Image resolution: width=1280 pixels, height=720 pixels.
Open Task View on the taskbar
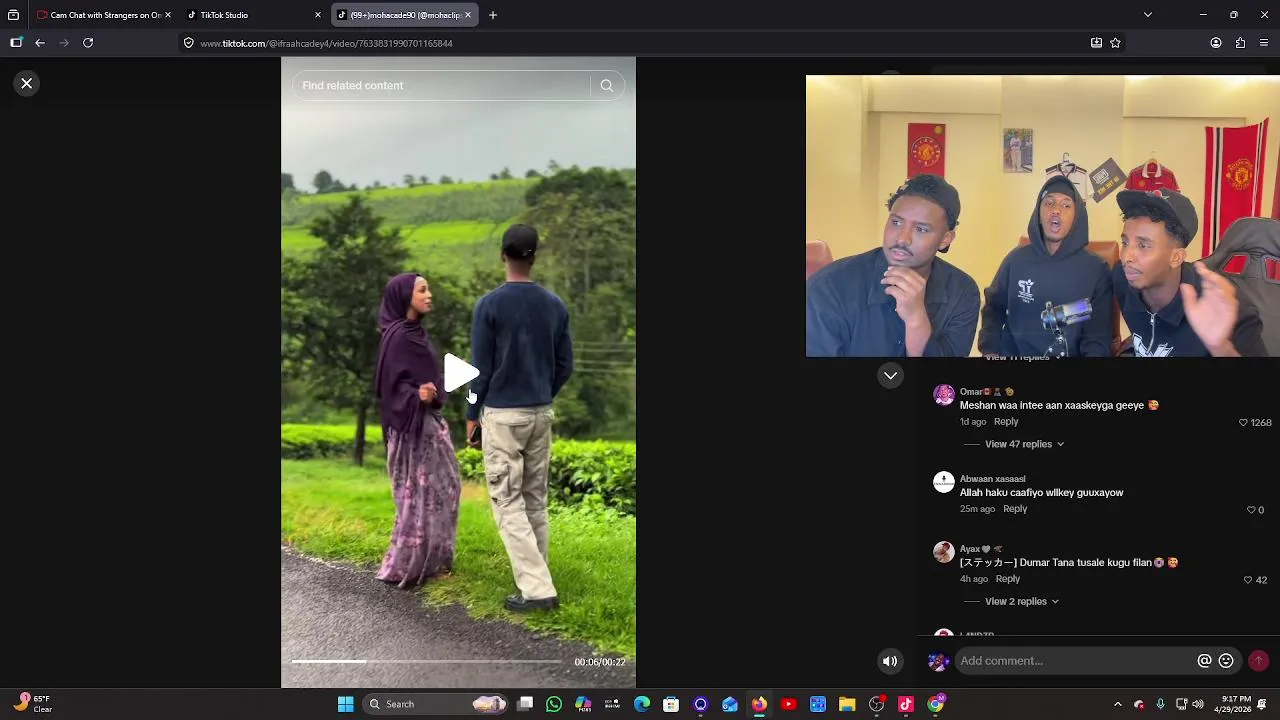coord(525,704)
